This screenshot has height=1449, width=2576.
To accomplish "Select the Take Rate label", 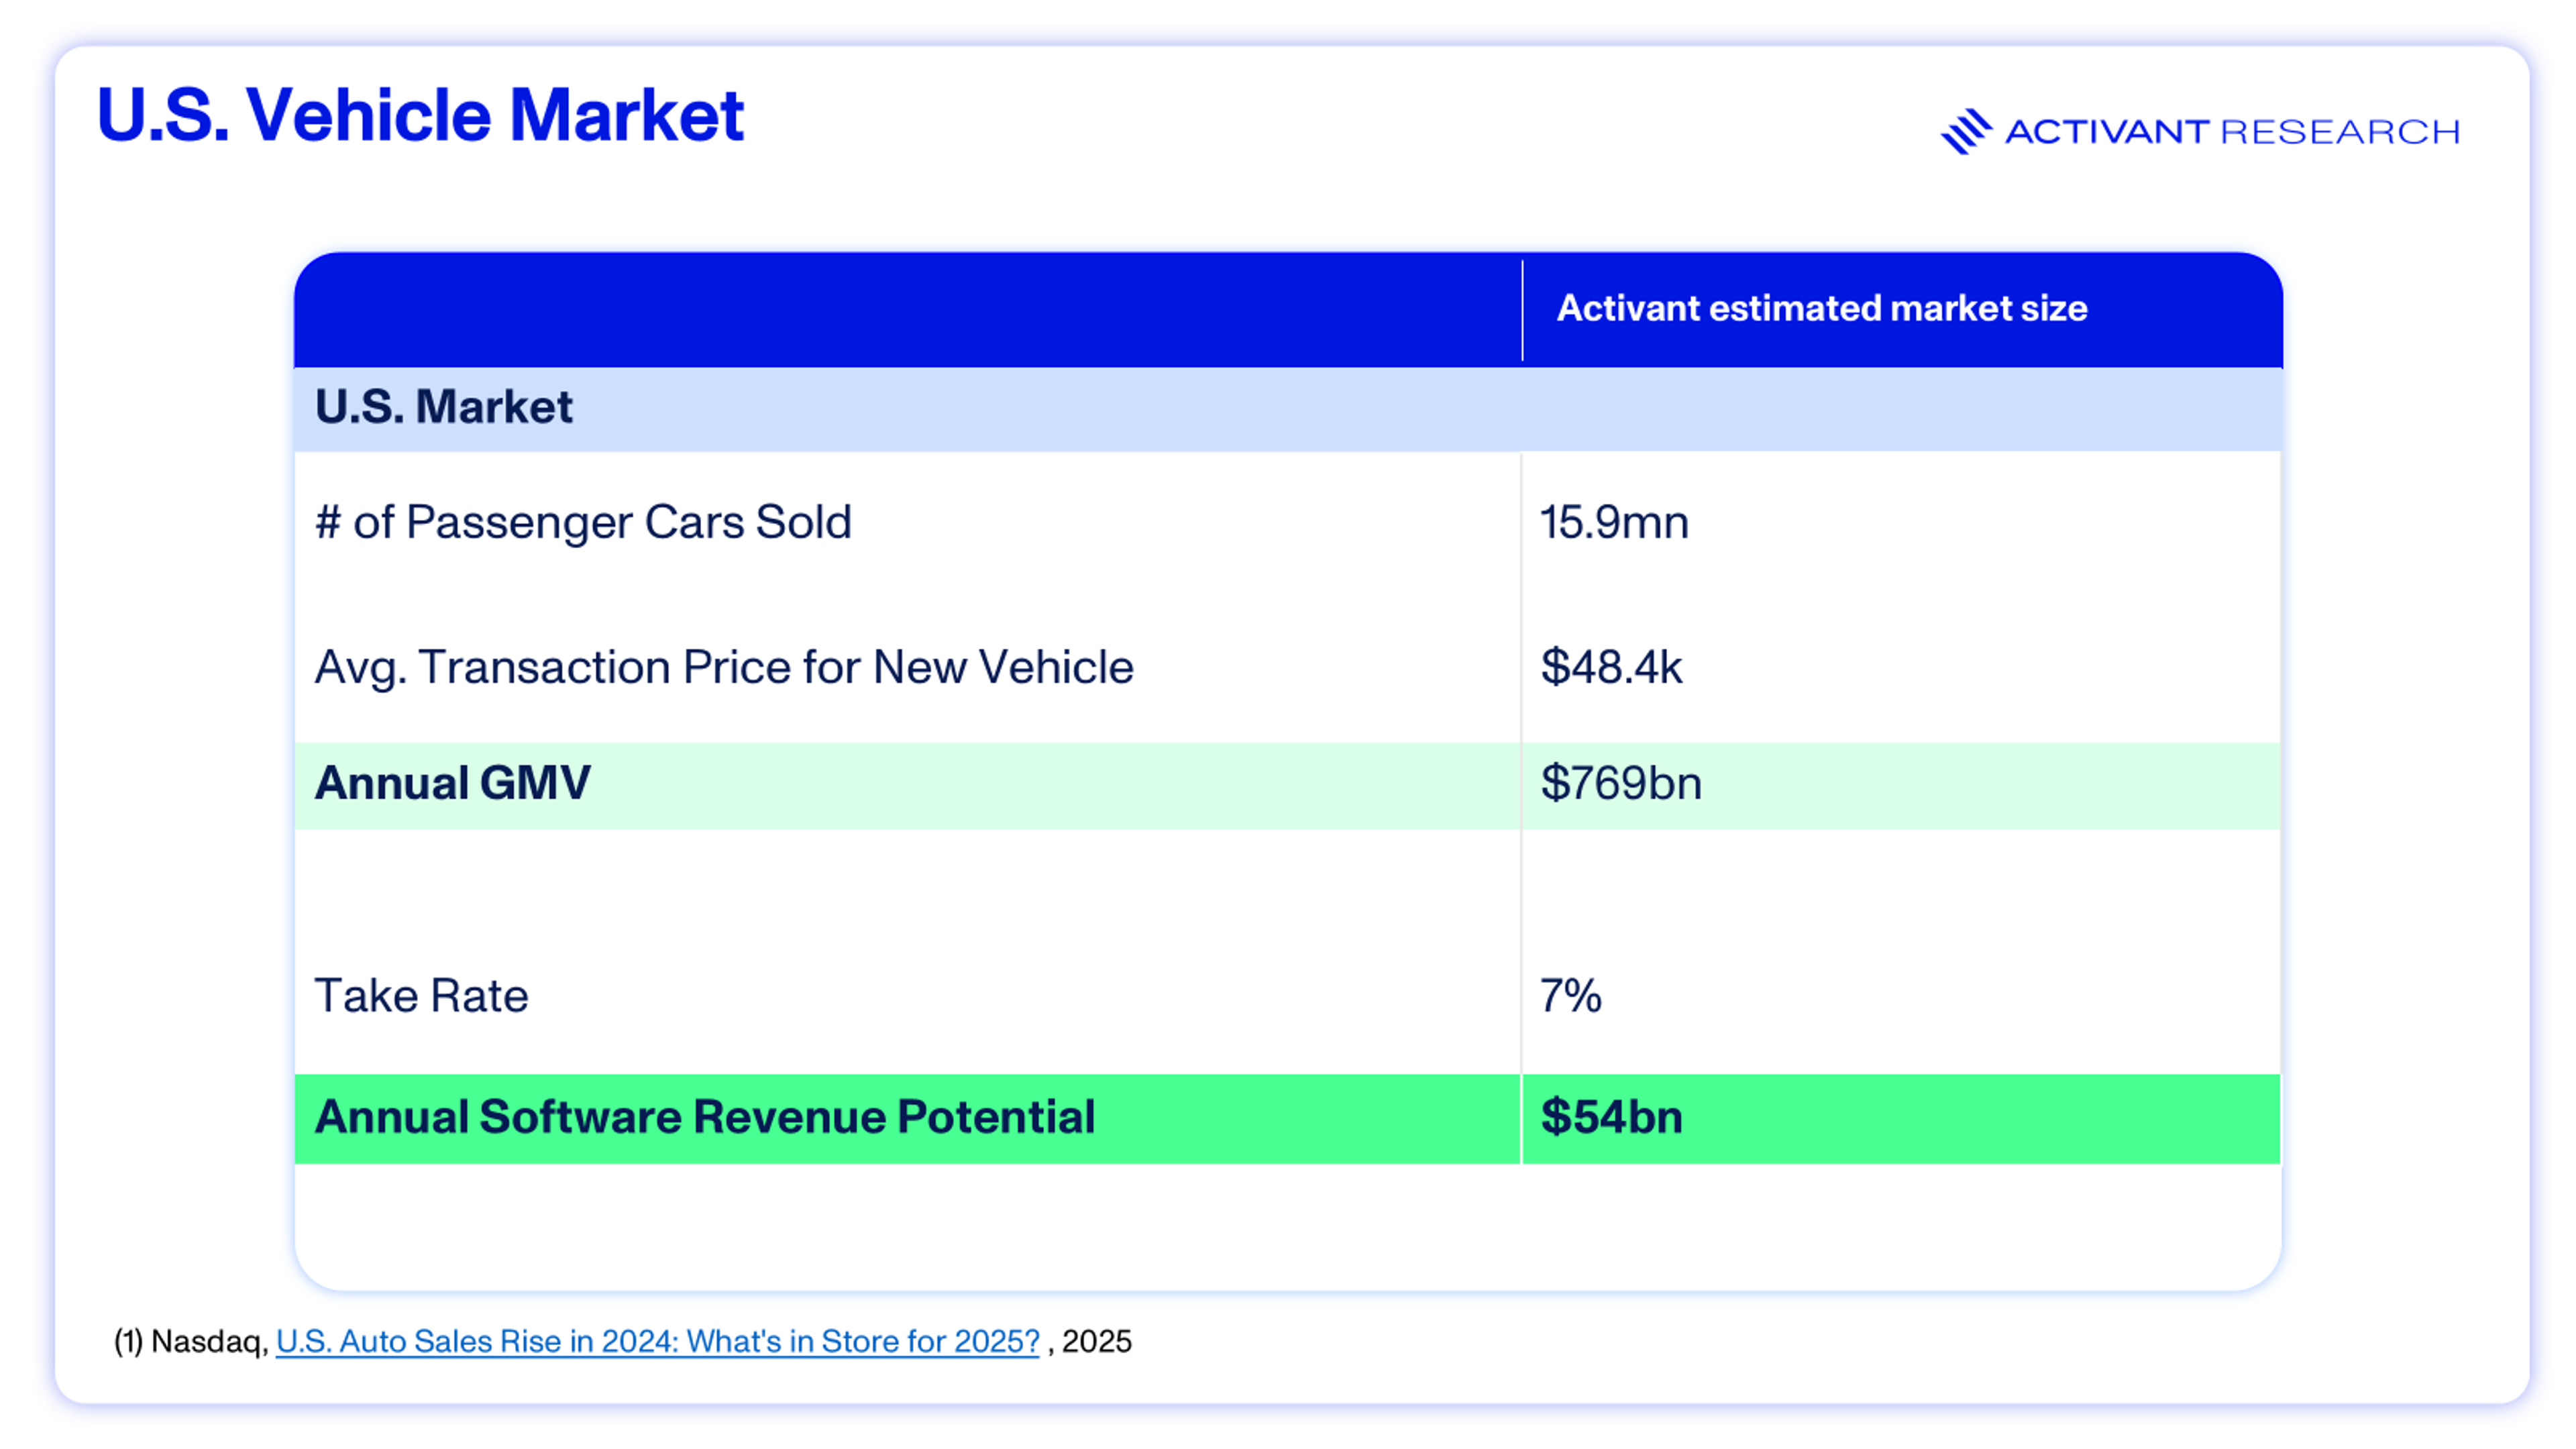I will [x=421, y=996].
